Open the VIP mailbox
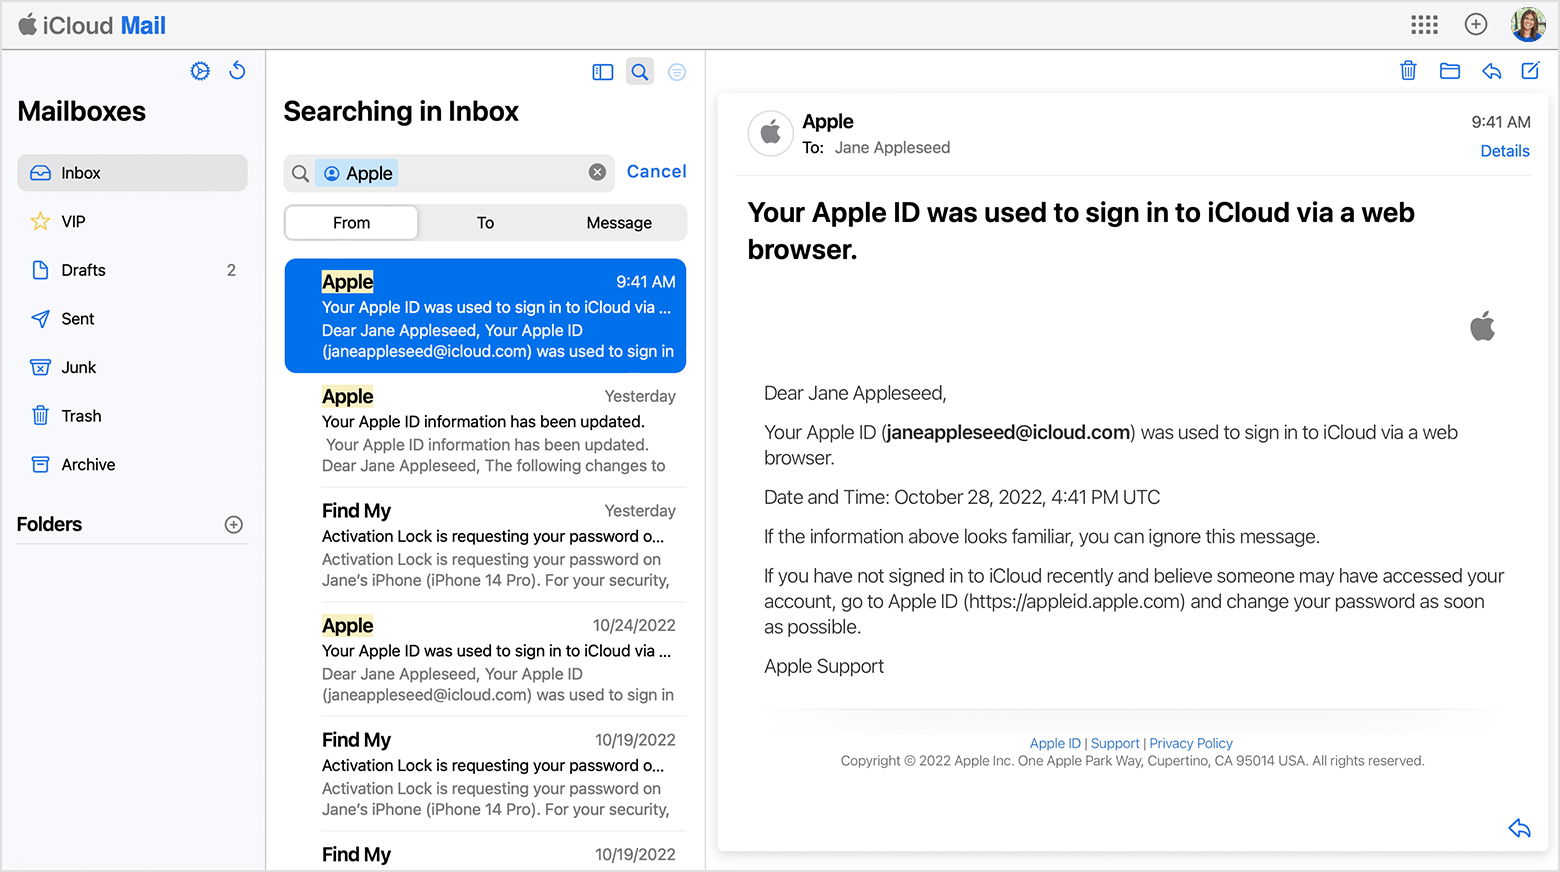Screen dimensions: 1560x872 click(132, 221)
